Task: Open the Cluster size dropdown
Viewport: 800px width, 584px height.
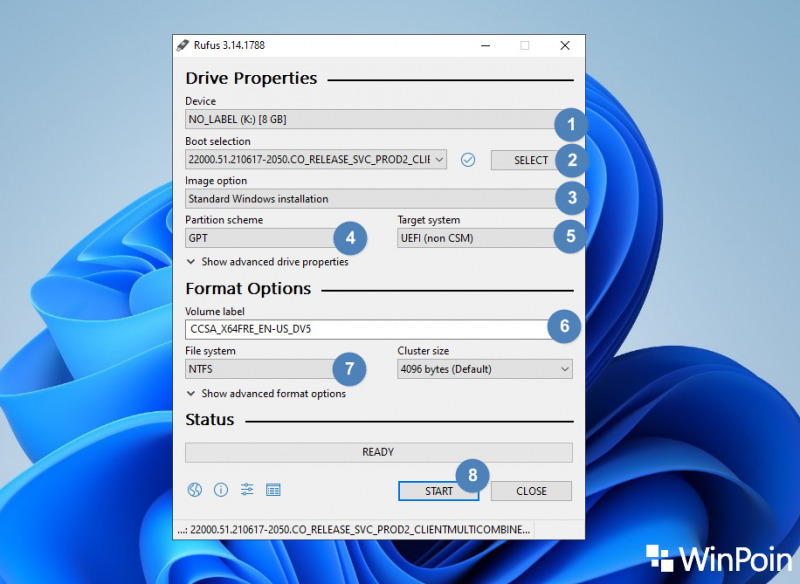Action: (x=485, y=369)
